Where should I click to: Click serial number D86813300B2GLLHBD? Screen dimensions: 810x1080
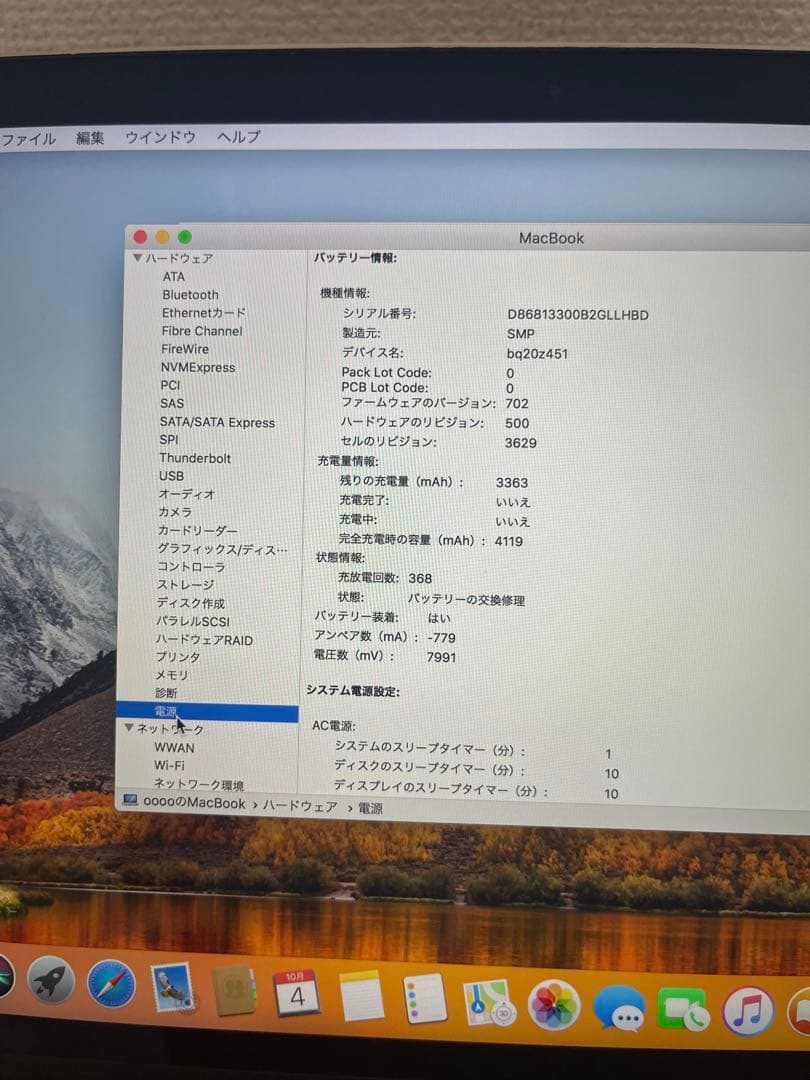(x=577, y=315)
